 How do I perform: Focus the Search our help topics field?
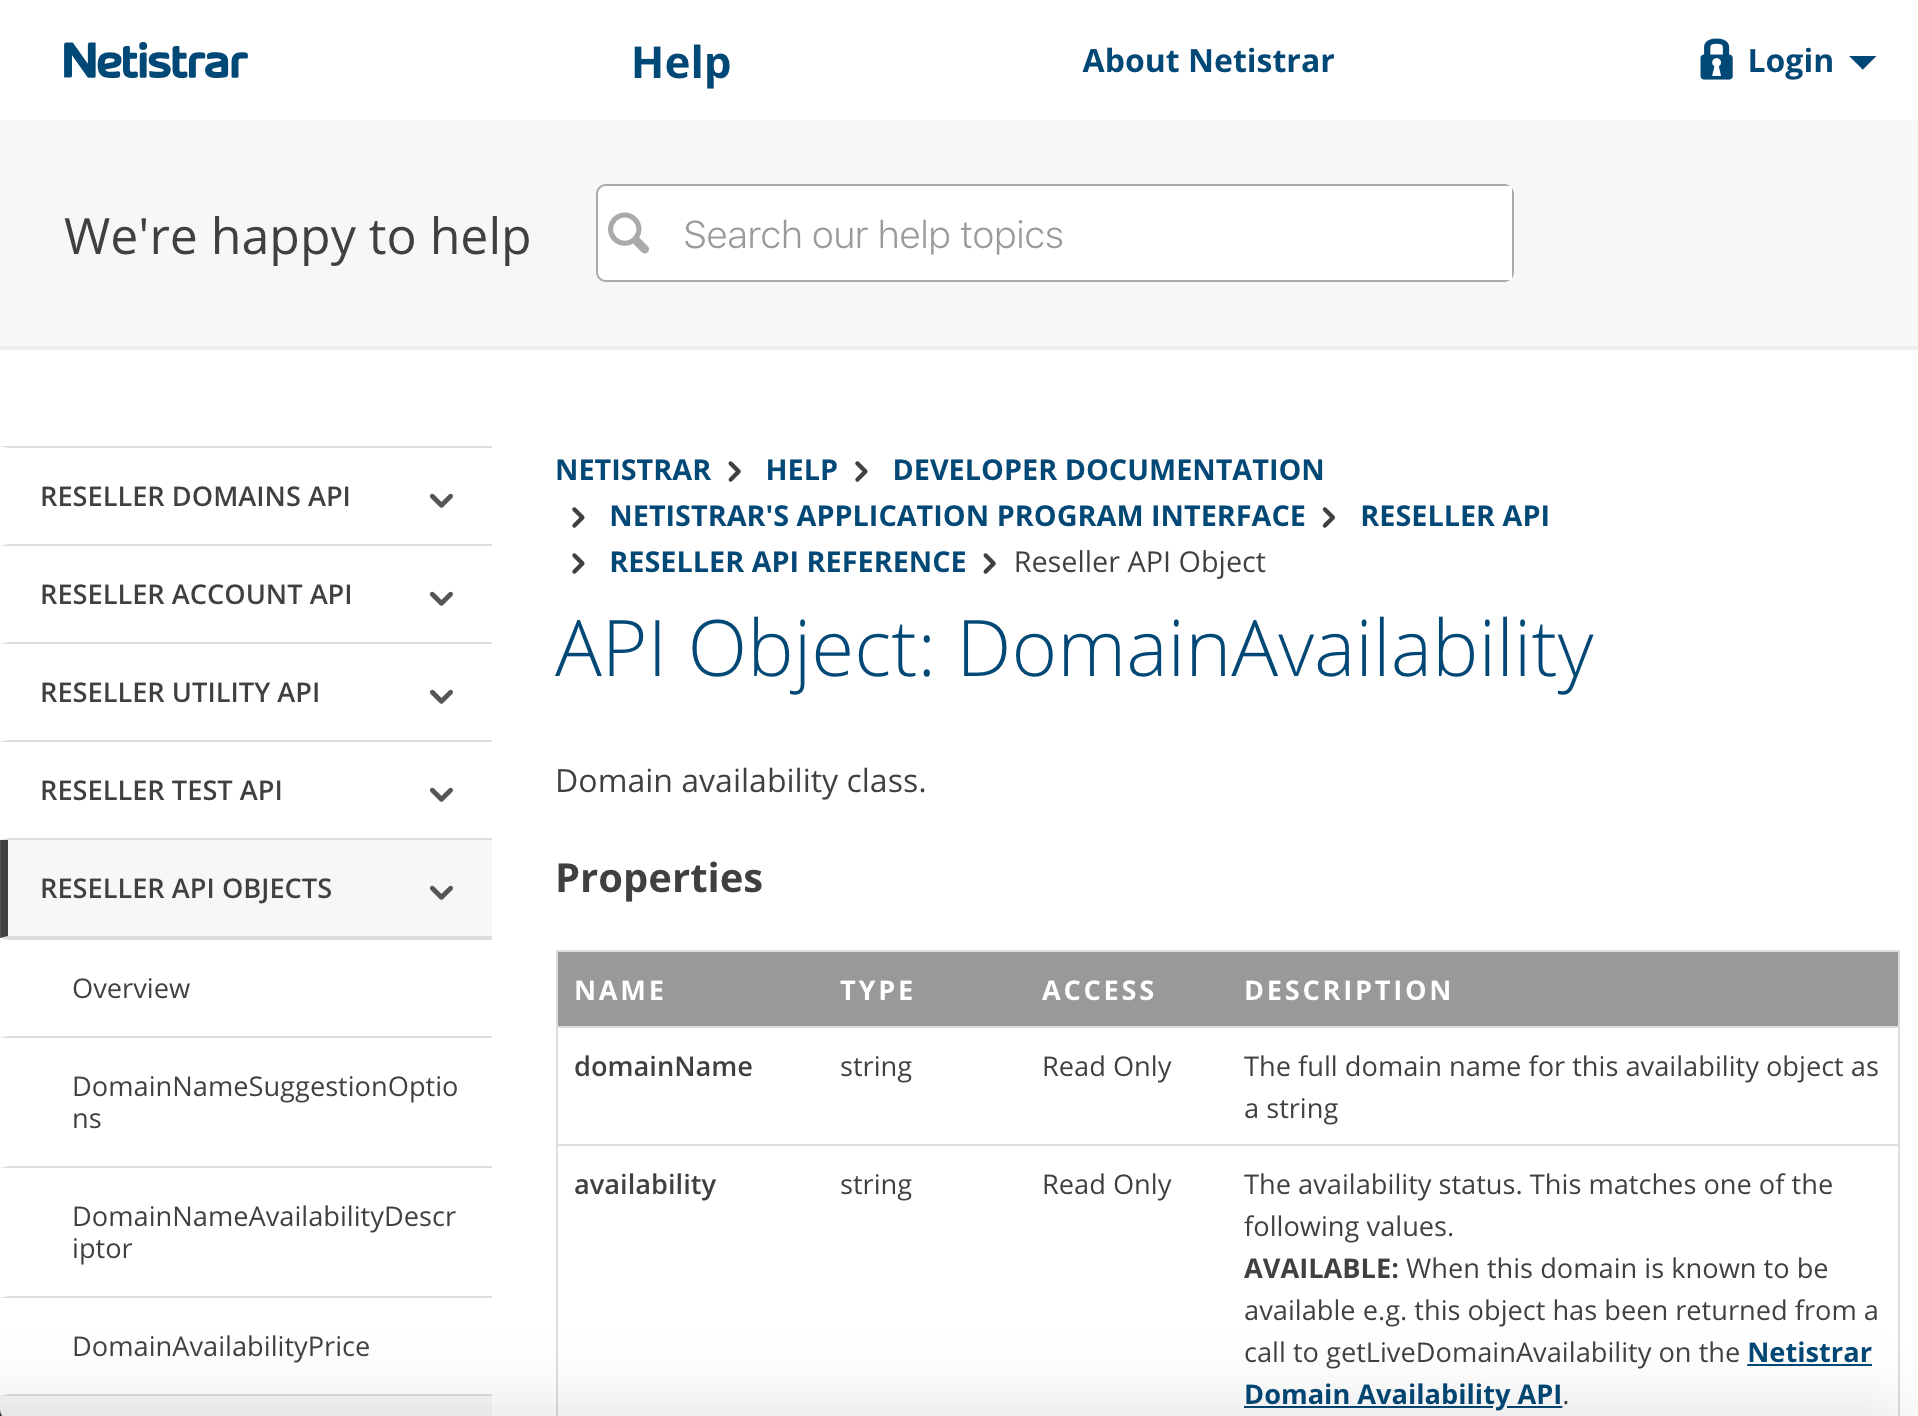(x=1054, y=233)
